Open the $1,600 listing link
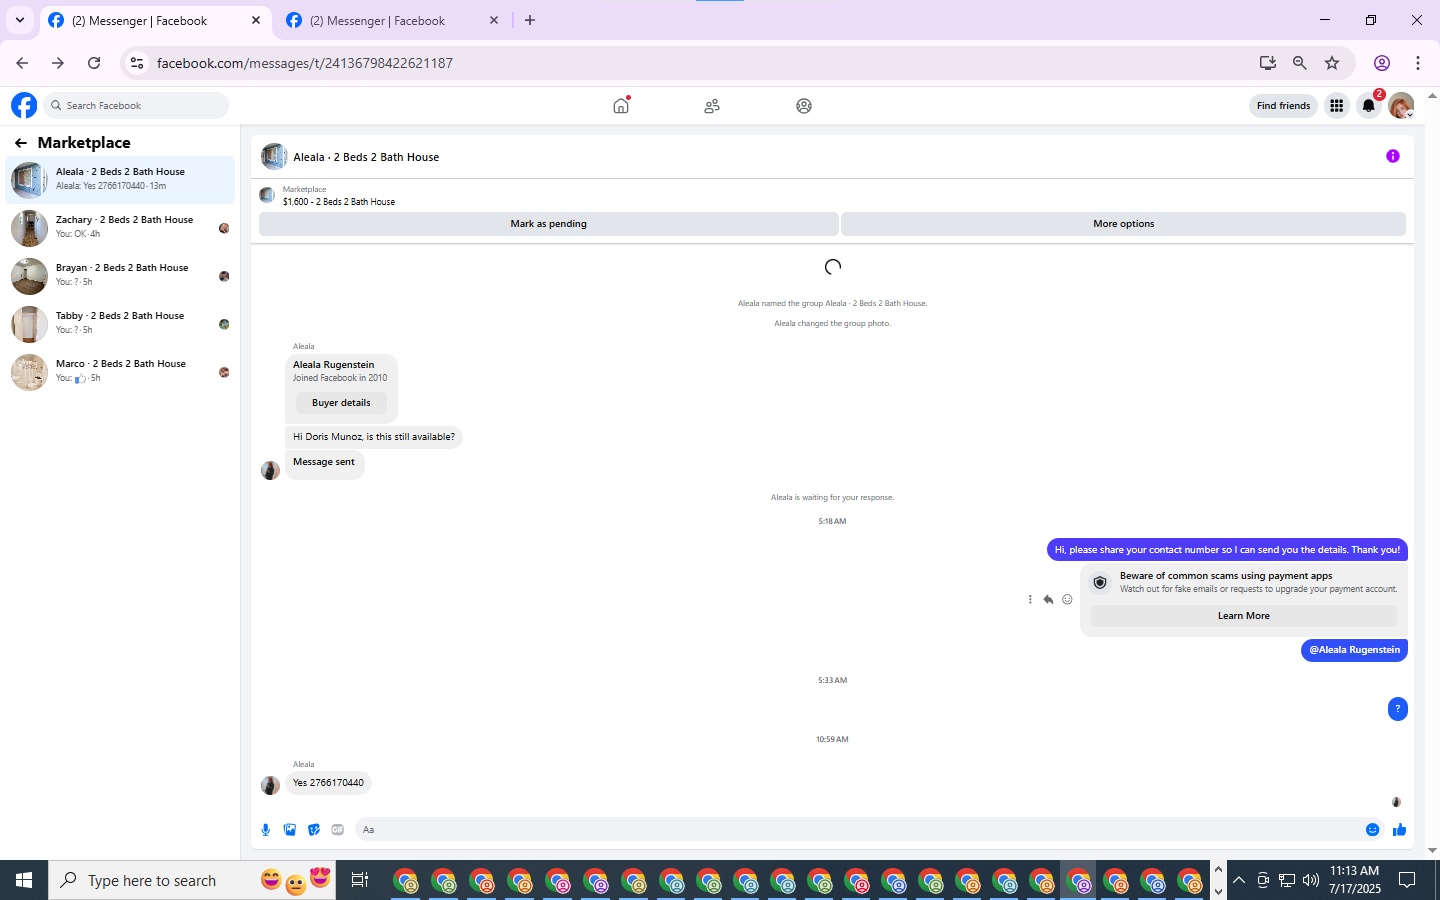 (338, 202)
